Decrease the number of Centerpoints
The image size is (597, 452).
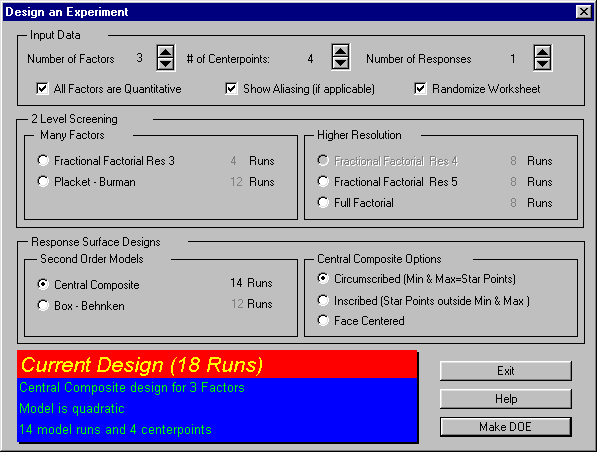[340, 63]
